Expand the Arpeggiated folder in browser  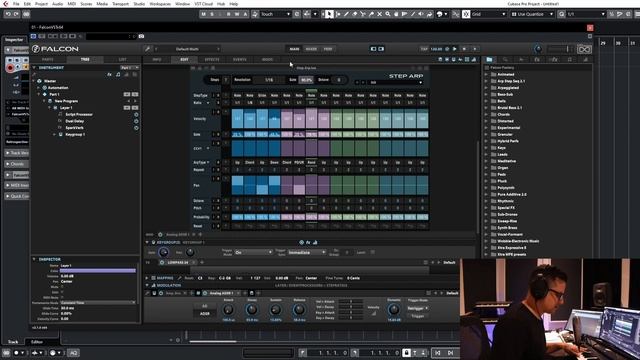pos(486,88)
